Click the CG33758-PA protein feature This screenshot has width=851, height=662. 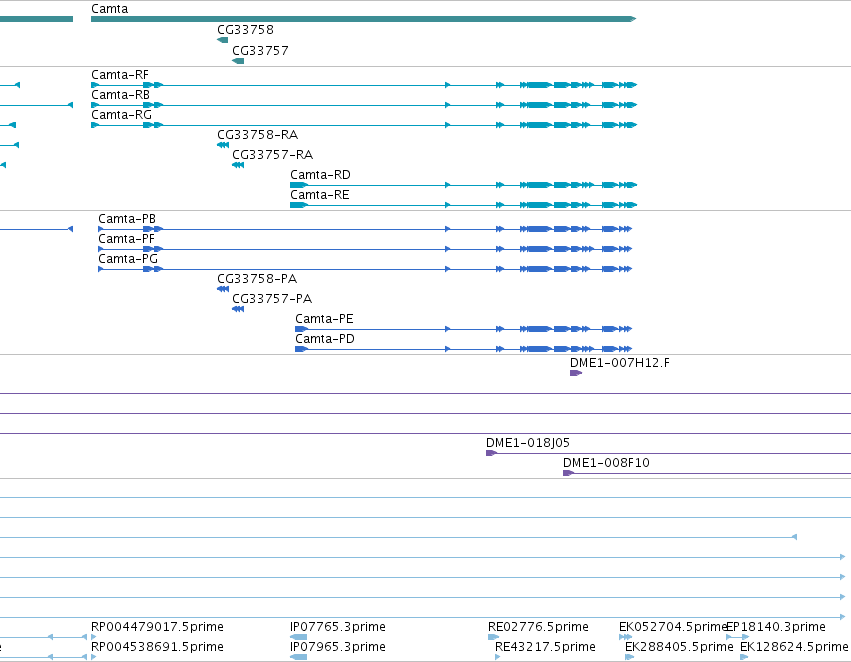pos(223,289)
